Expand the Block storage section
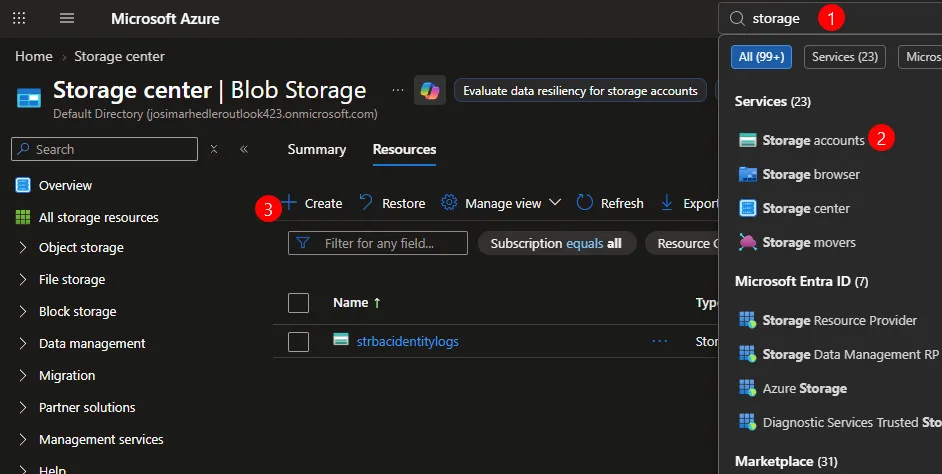942x474 pixels. click(23, 311)
